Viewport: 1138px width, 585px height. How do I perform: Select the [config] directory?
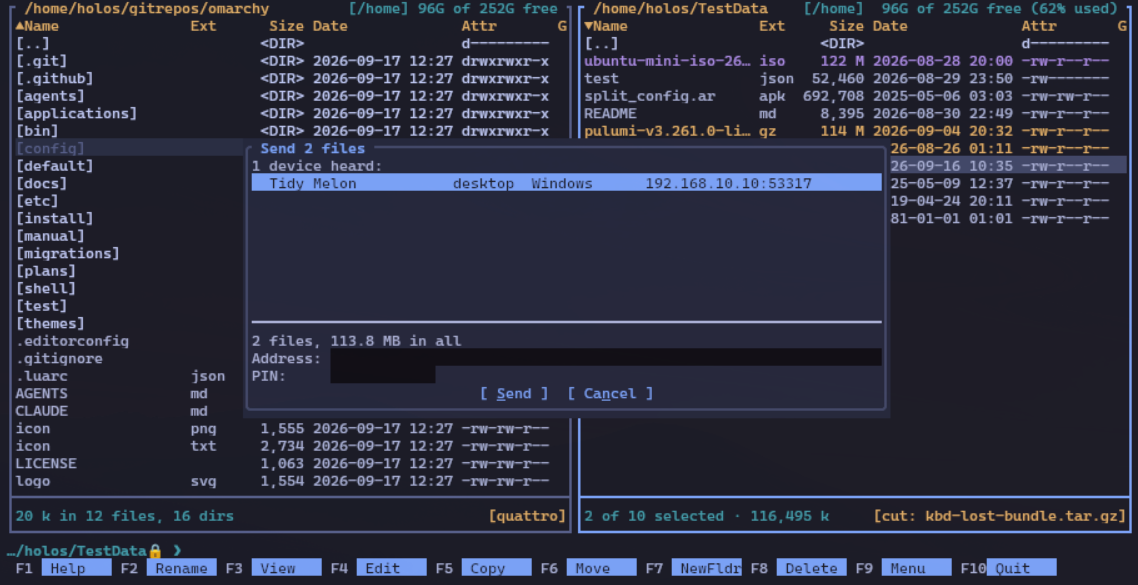pyautogui.click(x=129, y=148)
